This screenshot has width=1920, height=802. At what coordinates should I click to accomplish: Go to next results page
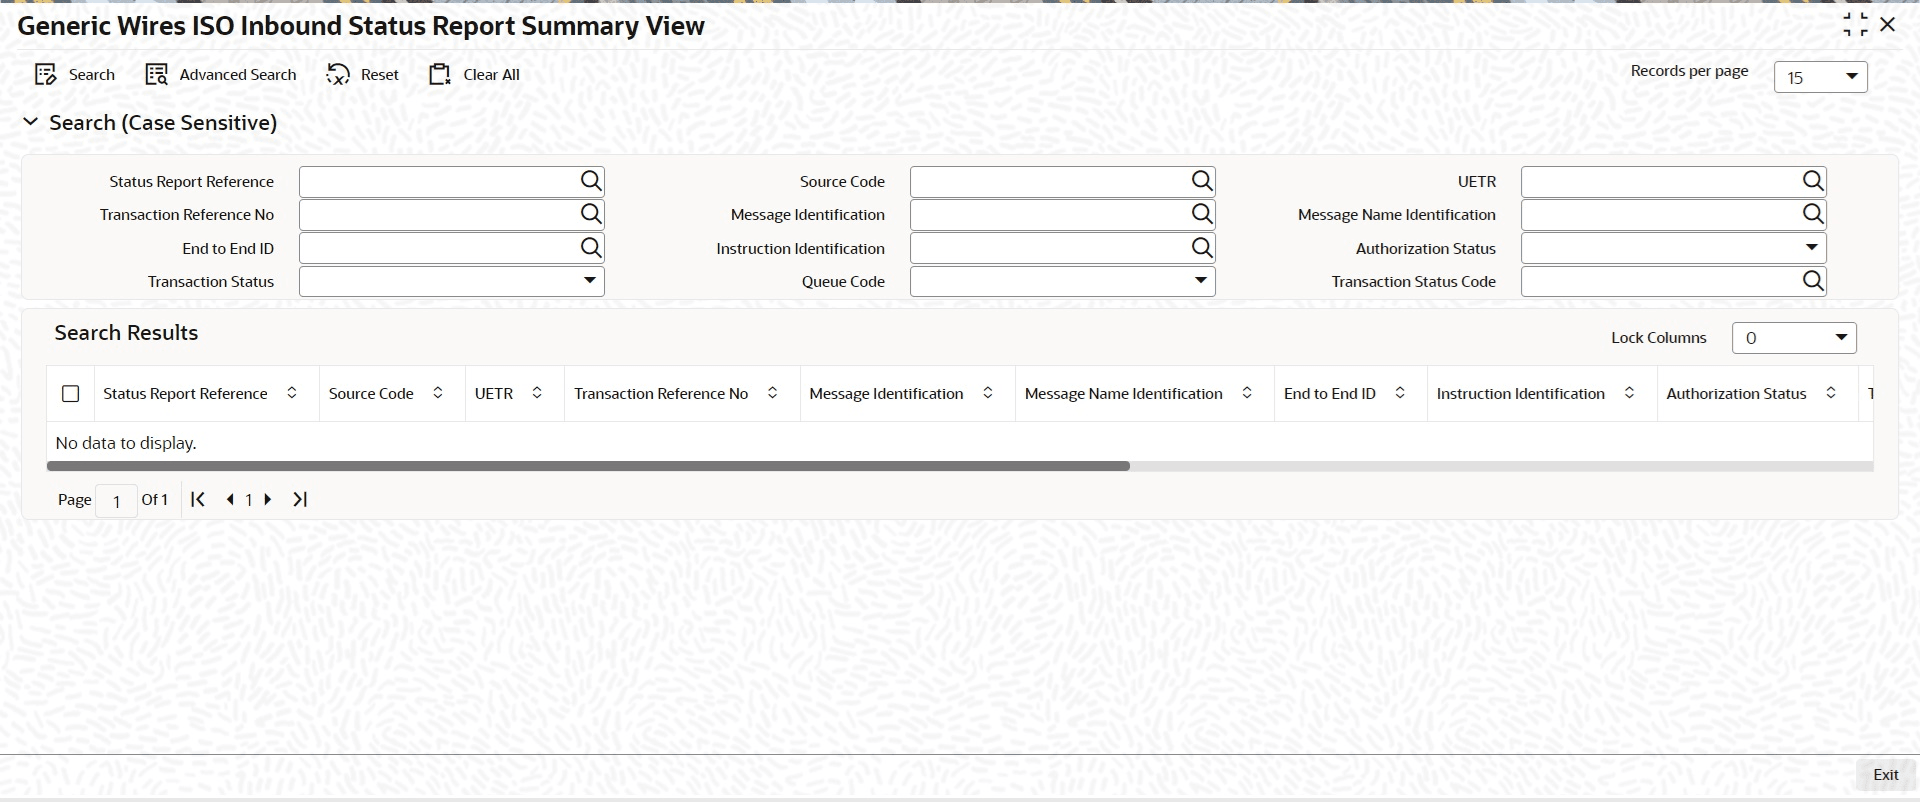tap(268, 499)
